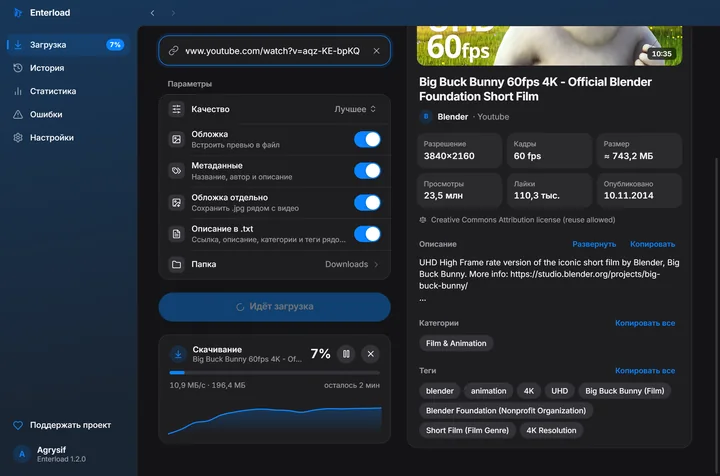Open the Качество dropdown set to Лучшее
720x476 pixels.
[x=354, y=109]
